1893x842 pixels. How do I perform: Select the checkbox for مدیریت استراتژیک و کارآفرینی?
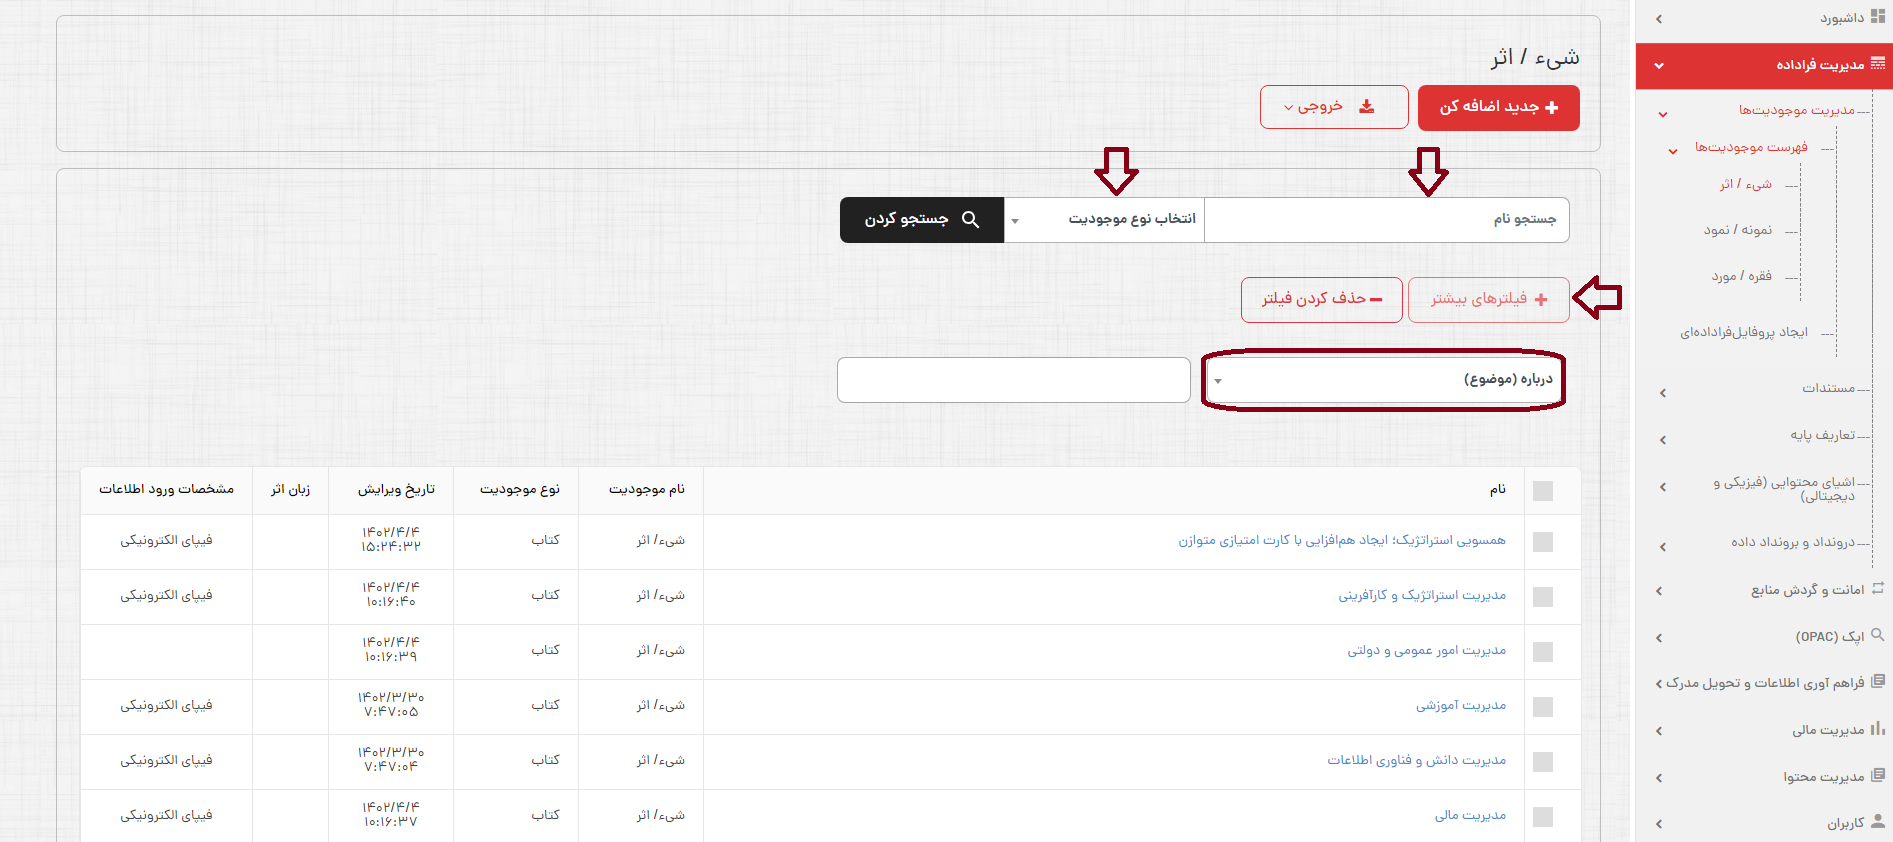tap(1543, 597)
